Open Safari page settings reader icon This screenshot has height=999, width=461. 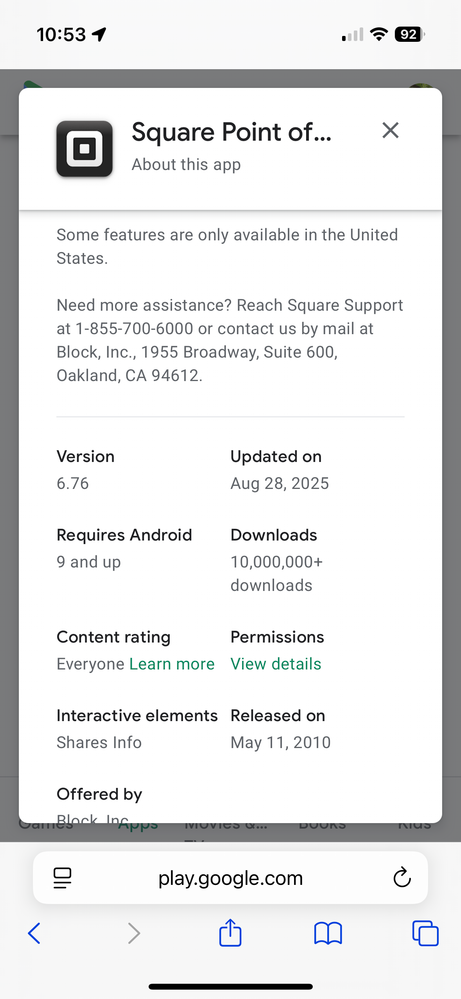62,879
